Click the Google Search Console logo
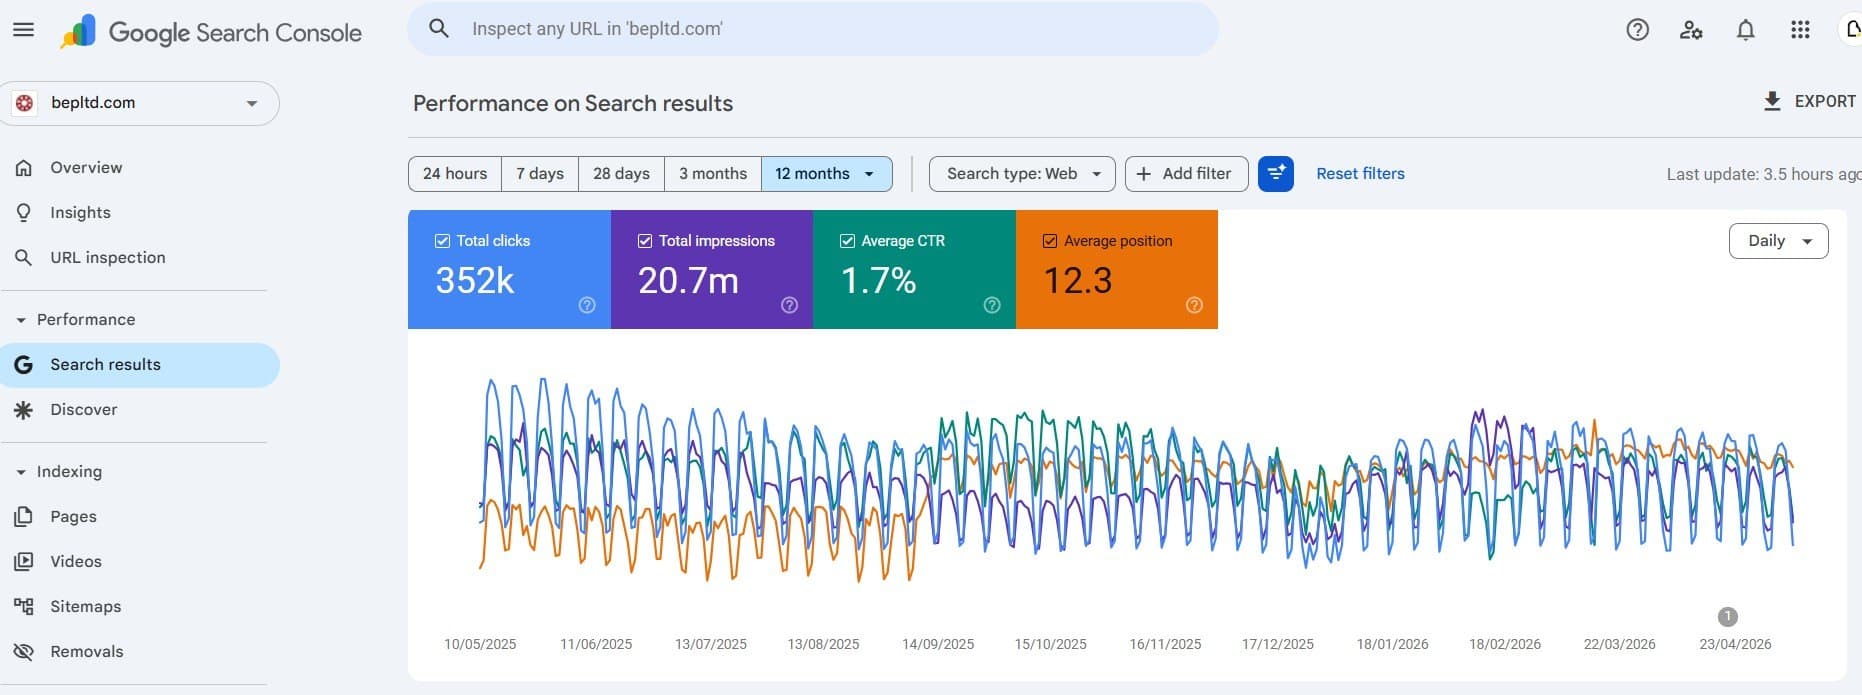1862x695 pixels. click(x=210, y=32)
